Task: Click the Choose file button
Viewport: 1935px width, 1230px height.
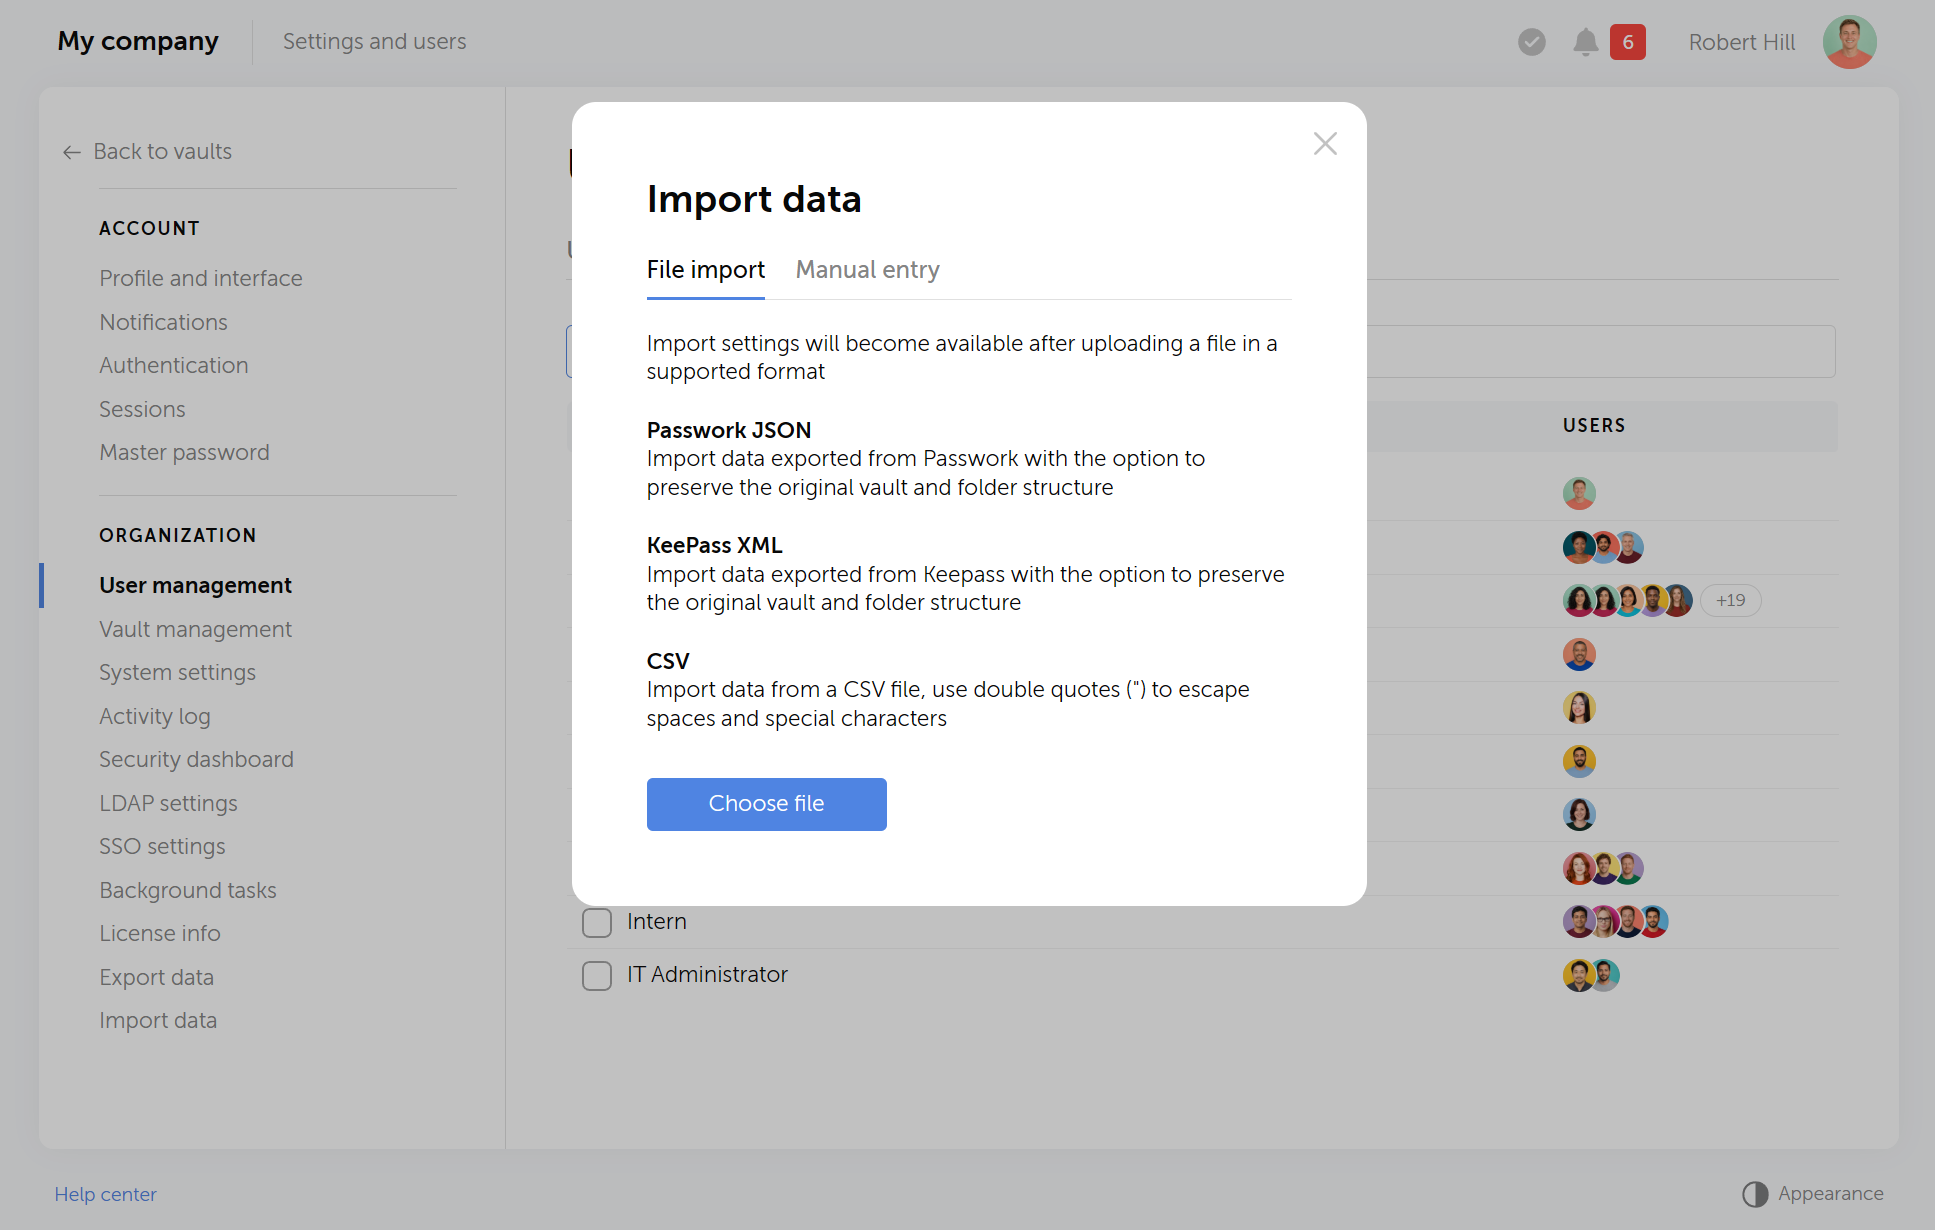Action: (767, 804)
